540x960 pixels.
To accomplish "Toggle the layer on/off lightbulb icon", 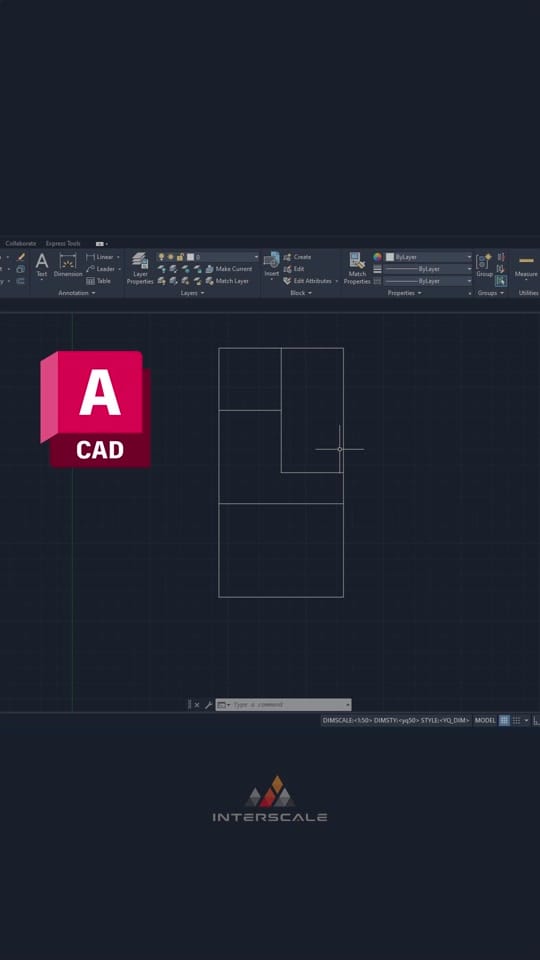I will [161, 257].
